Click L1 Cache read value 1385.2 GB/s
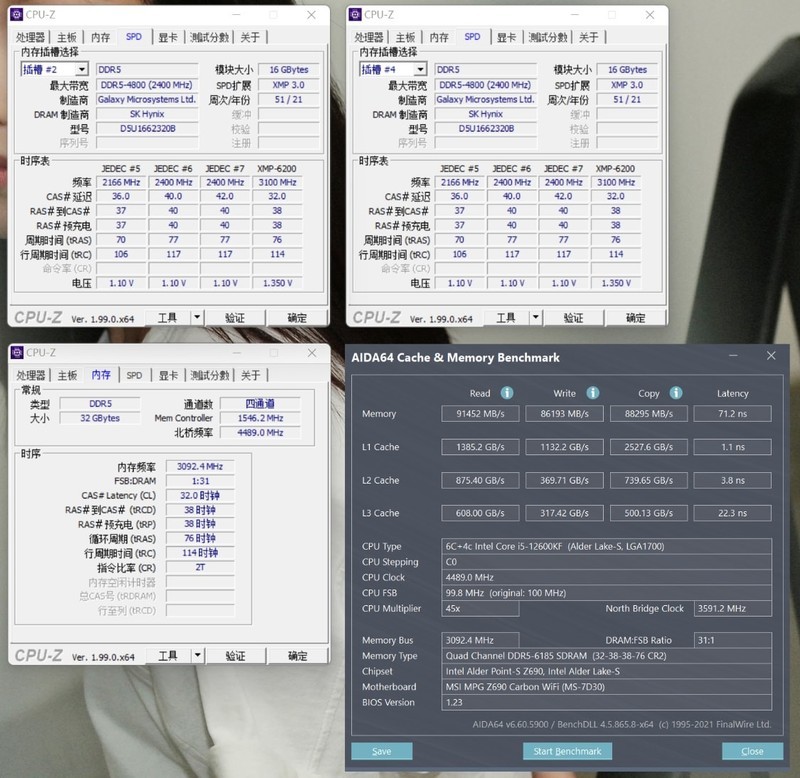This screenshot has width=800, height=778. click(x=480, y=447)
